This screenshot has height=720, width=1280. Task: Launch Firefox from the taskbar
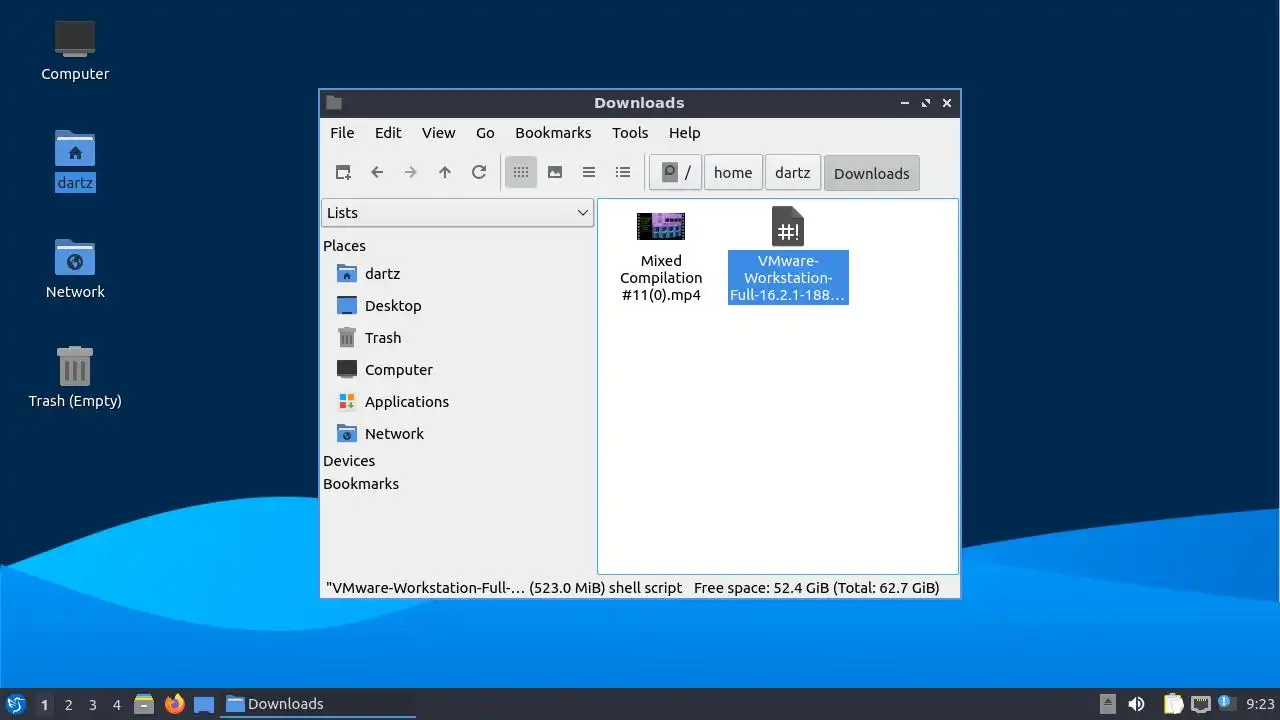[174, 704]
